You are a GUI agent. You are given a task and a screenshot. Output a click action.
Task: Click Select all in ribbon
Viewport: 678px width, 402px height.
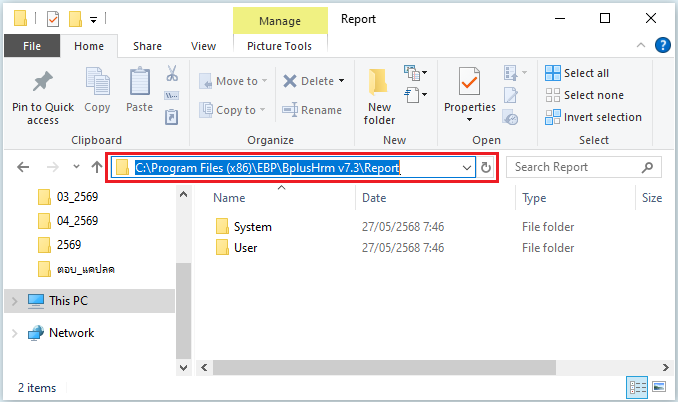click(585, 73)
